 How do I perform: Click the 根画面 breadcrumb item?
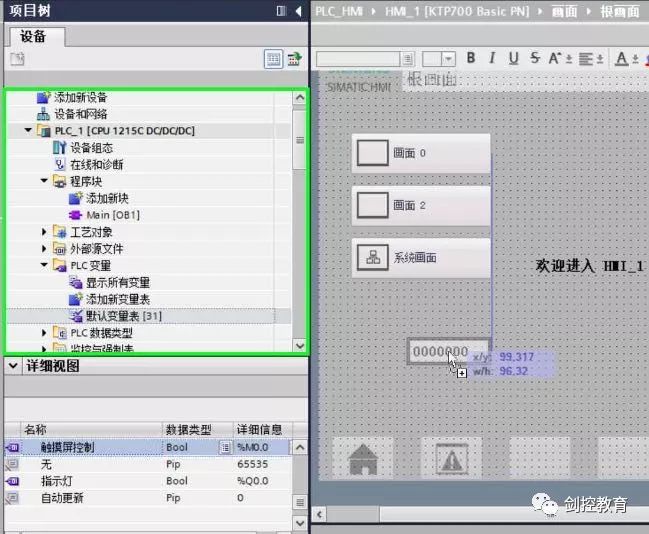[620, 11]
